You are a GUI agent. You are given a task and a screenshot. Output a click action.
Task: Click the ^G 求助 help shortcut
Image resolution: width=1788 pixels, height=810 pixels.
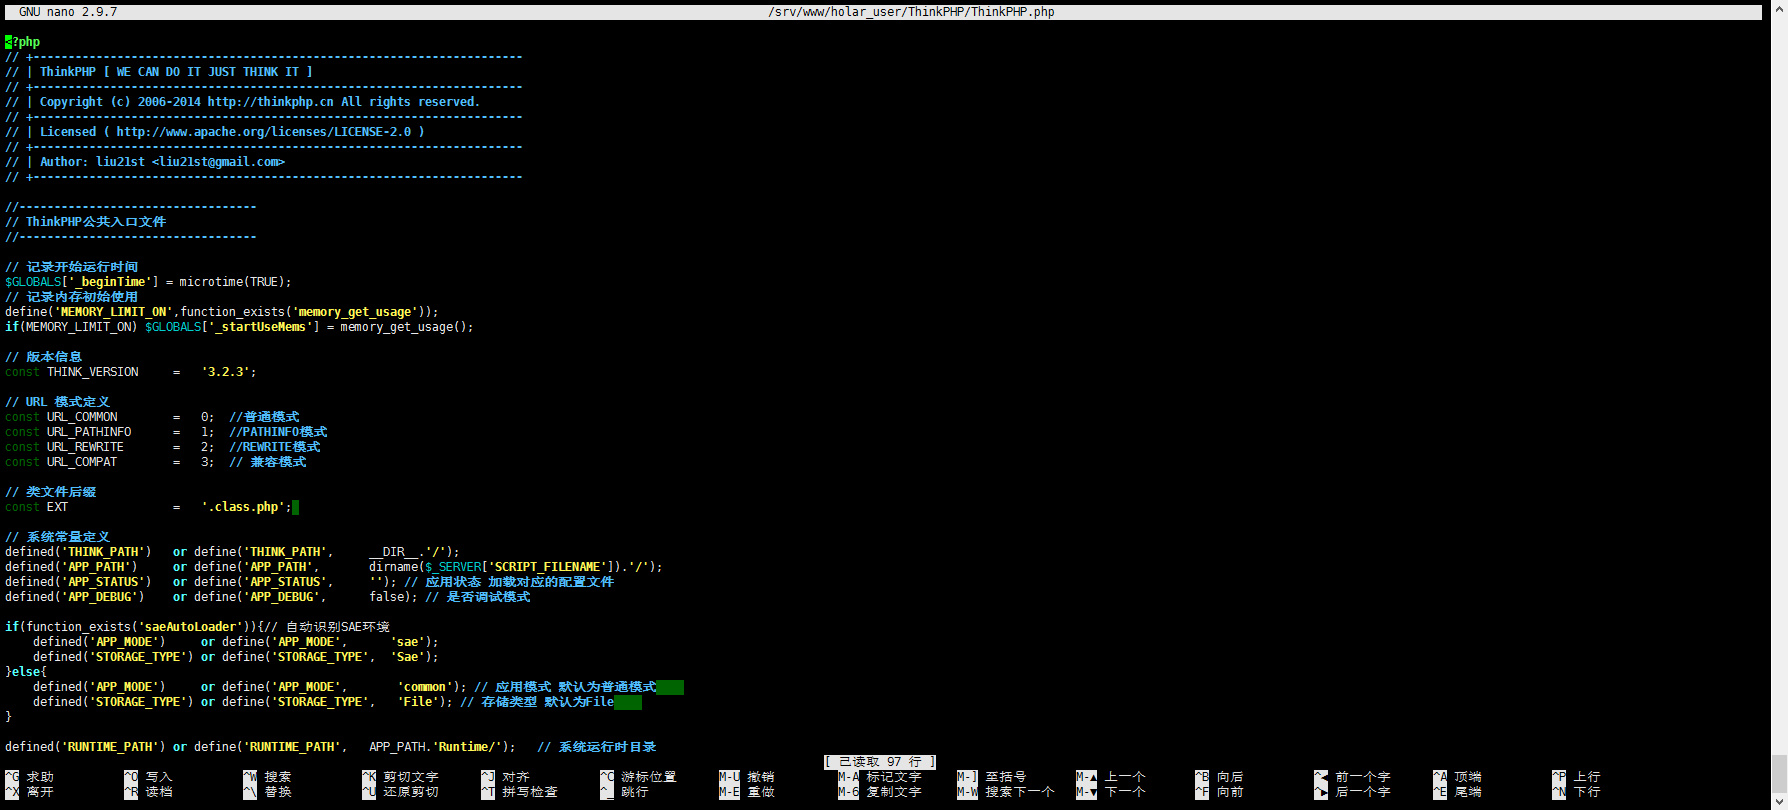(x=30, y=777)
